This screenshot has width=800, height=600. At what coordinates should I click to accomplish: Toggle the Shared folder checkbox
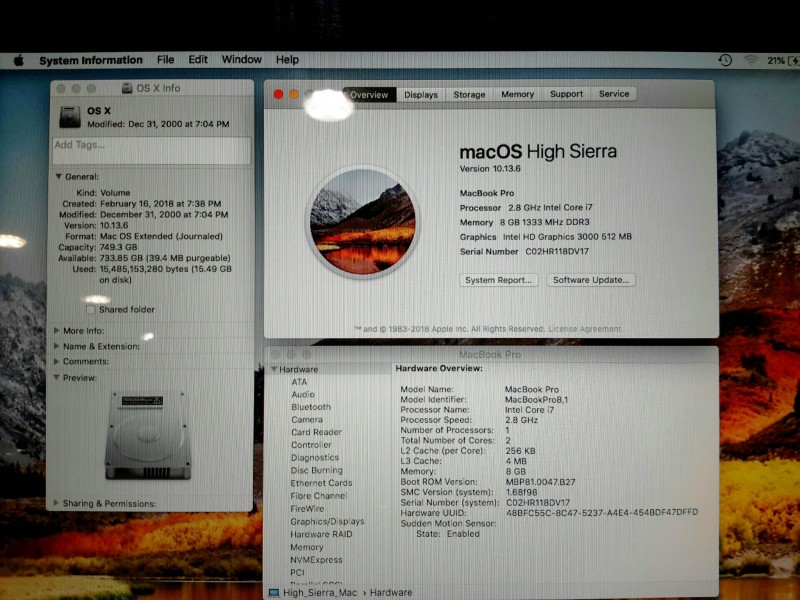point(90,310)
